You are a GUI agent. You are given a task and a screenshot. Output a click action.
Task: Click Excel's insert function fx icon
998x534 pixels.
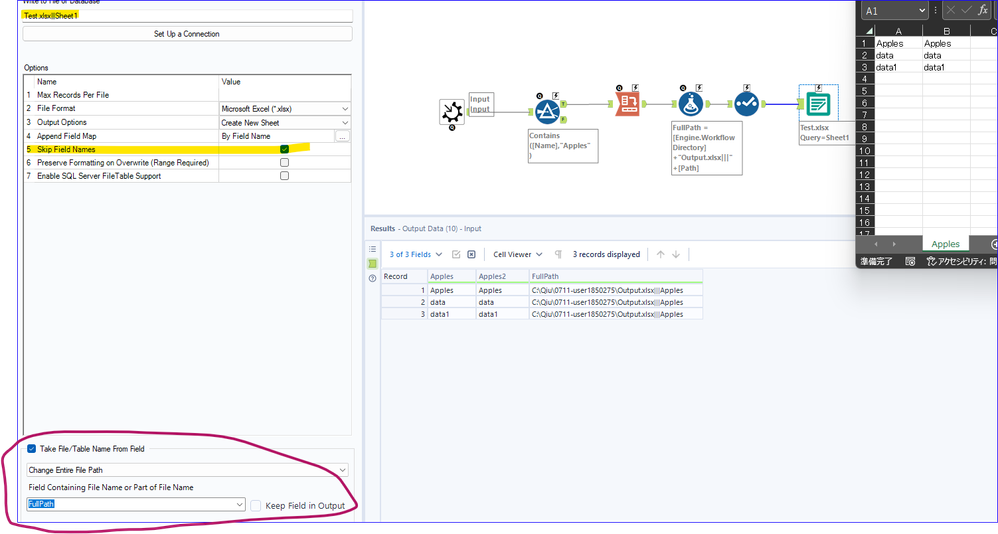[x=983, y=10]
